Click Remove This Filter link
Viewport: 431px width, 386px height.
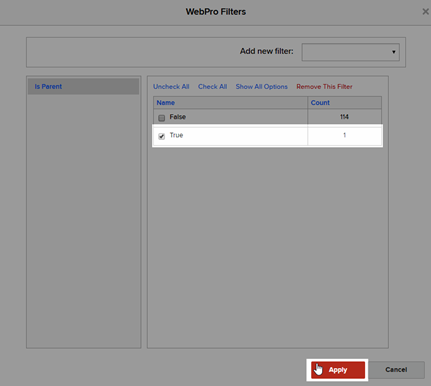tap(324, 87)
